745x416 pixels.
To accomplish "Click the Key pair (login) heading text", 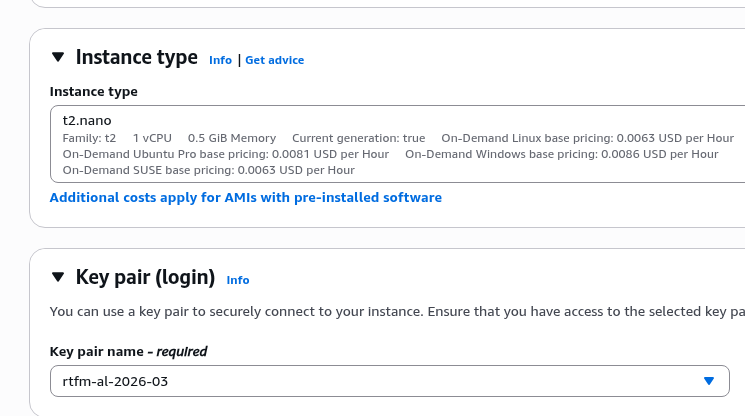I will [145, 277].
